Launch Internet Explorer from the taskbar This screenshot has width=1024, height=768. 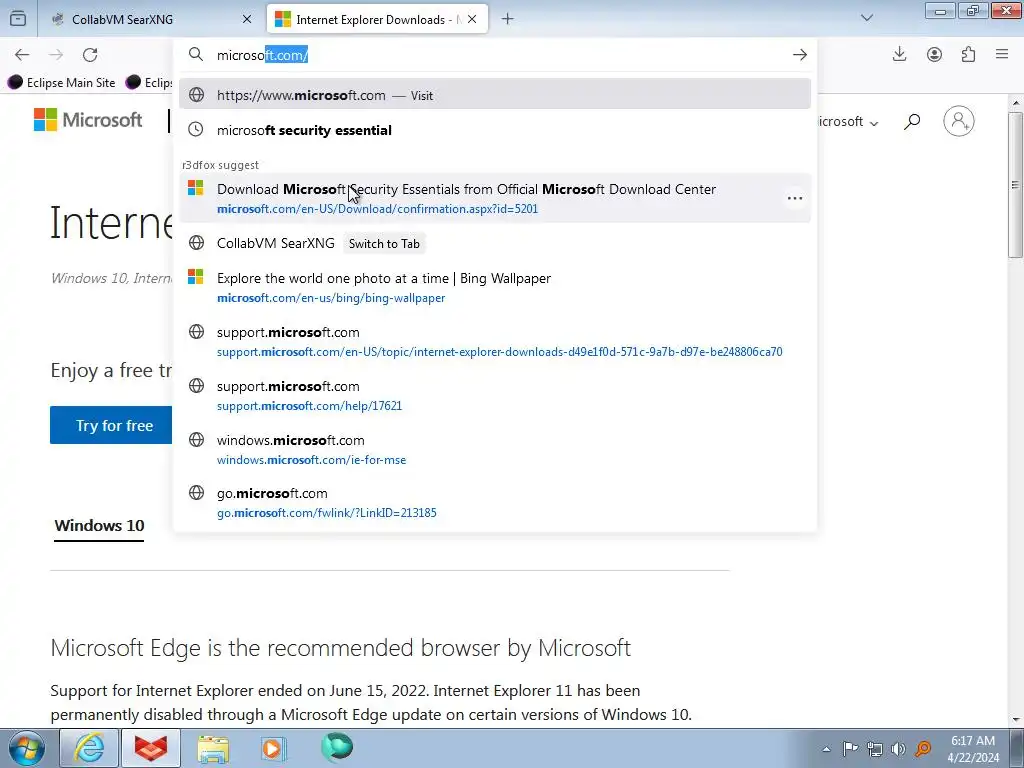[89, 748]
